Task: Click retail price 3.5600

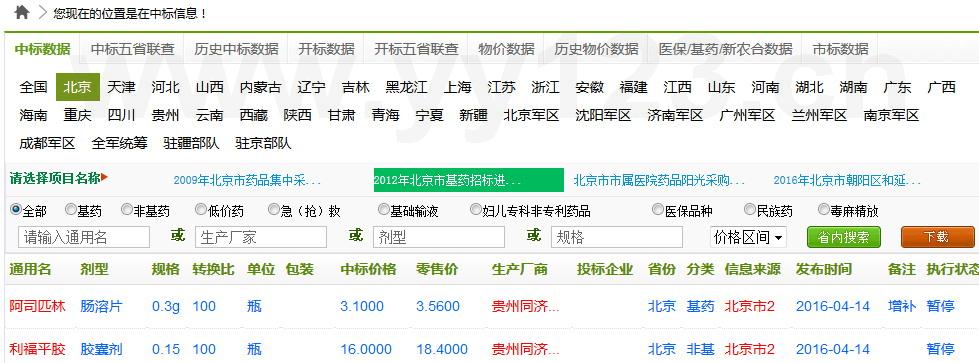Action: coord(438,307)
